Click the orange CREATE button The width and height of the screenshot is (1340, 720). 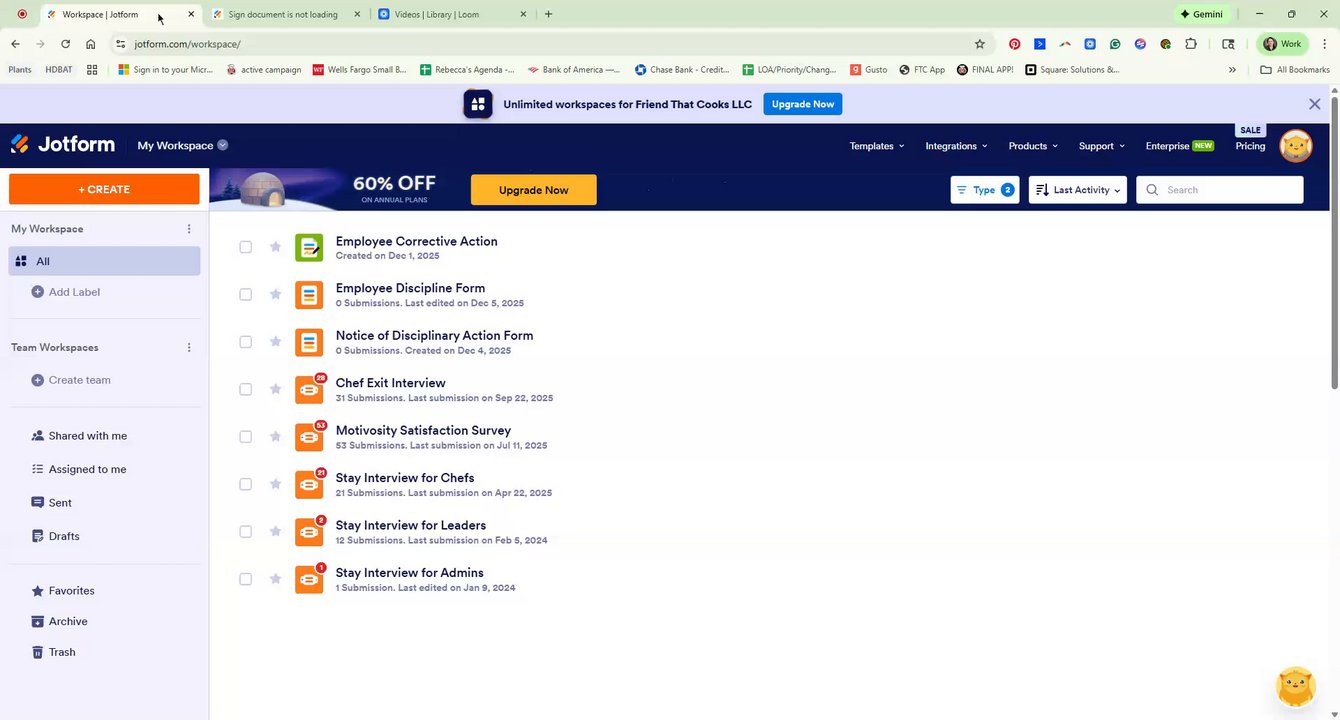(104, 189)
